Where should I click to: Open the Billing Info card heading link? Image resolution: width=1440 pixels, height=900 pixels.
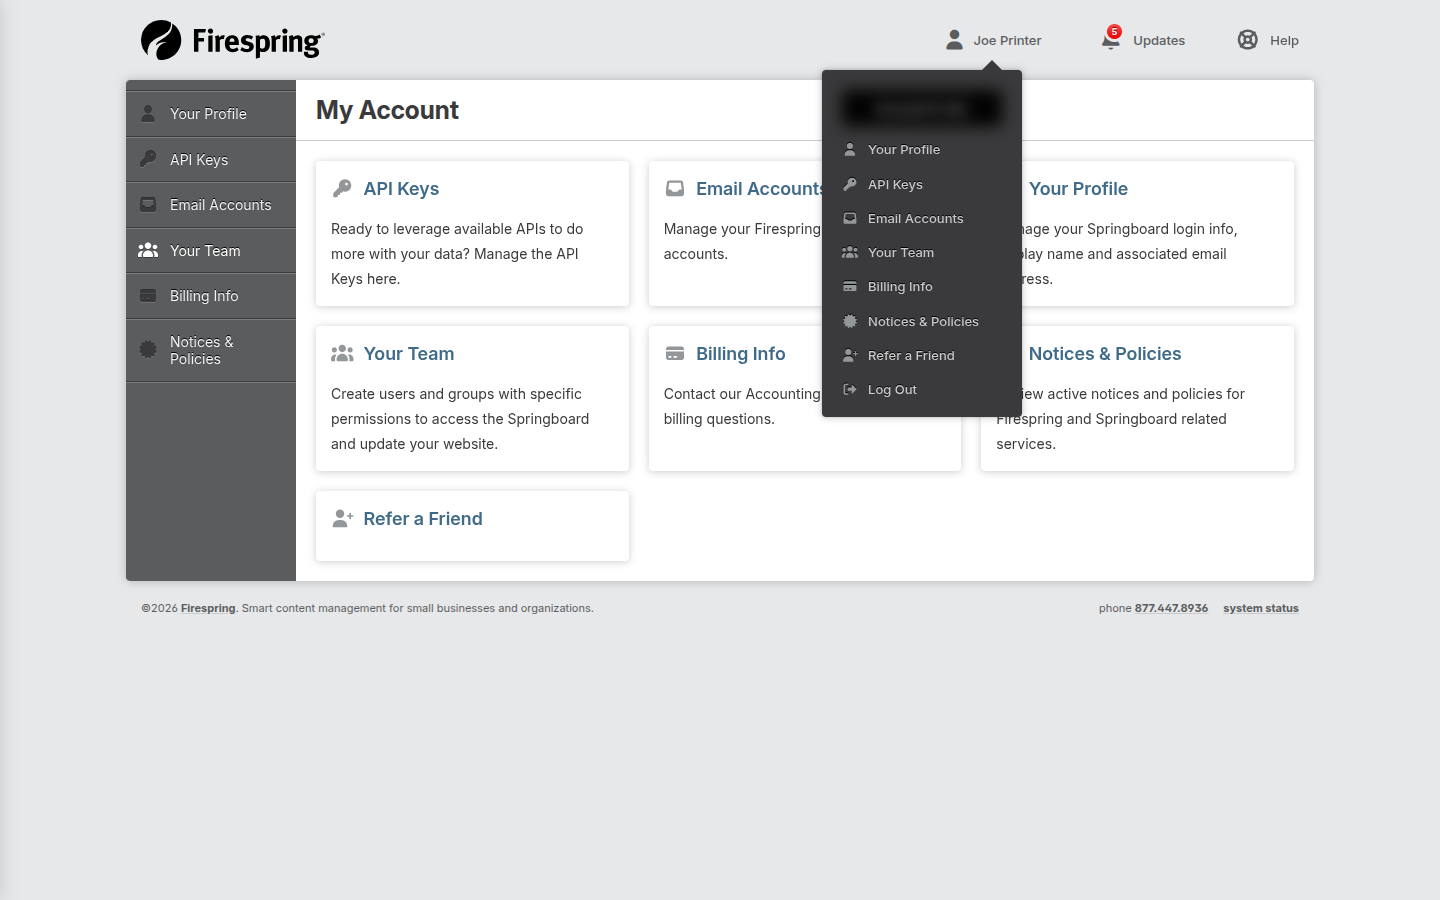[x=741, y=354]
